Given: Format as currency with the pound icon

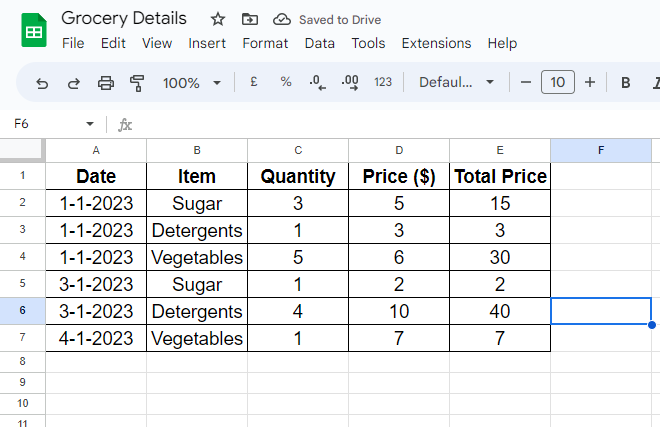Looking at the screenshot, I should (254, 82).
